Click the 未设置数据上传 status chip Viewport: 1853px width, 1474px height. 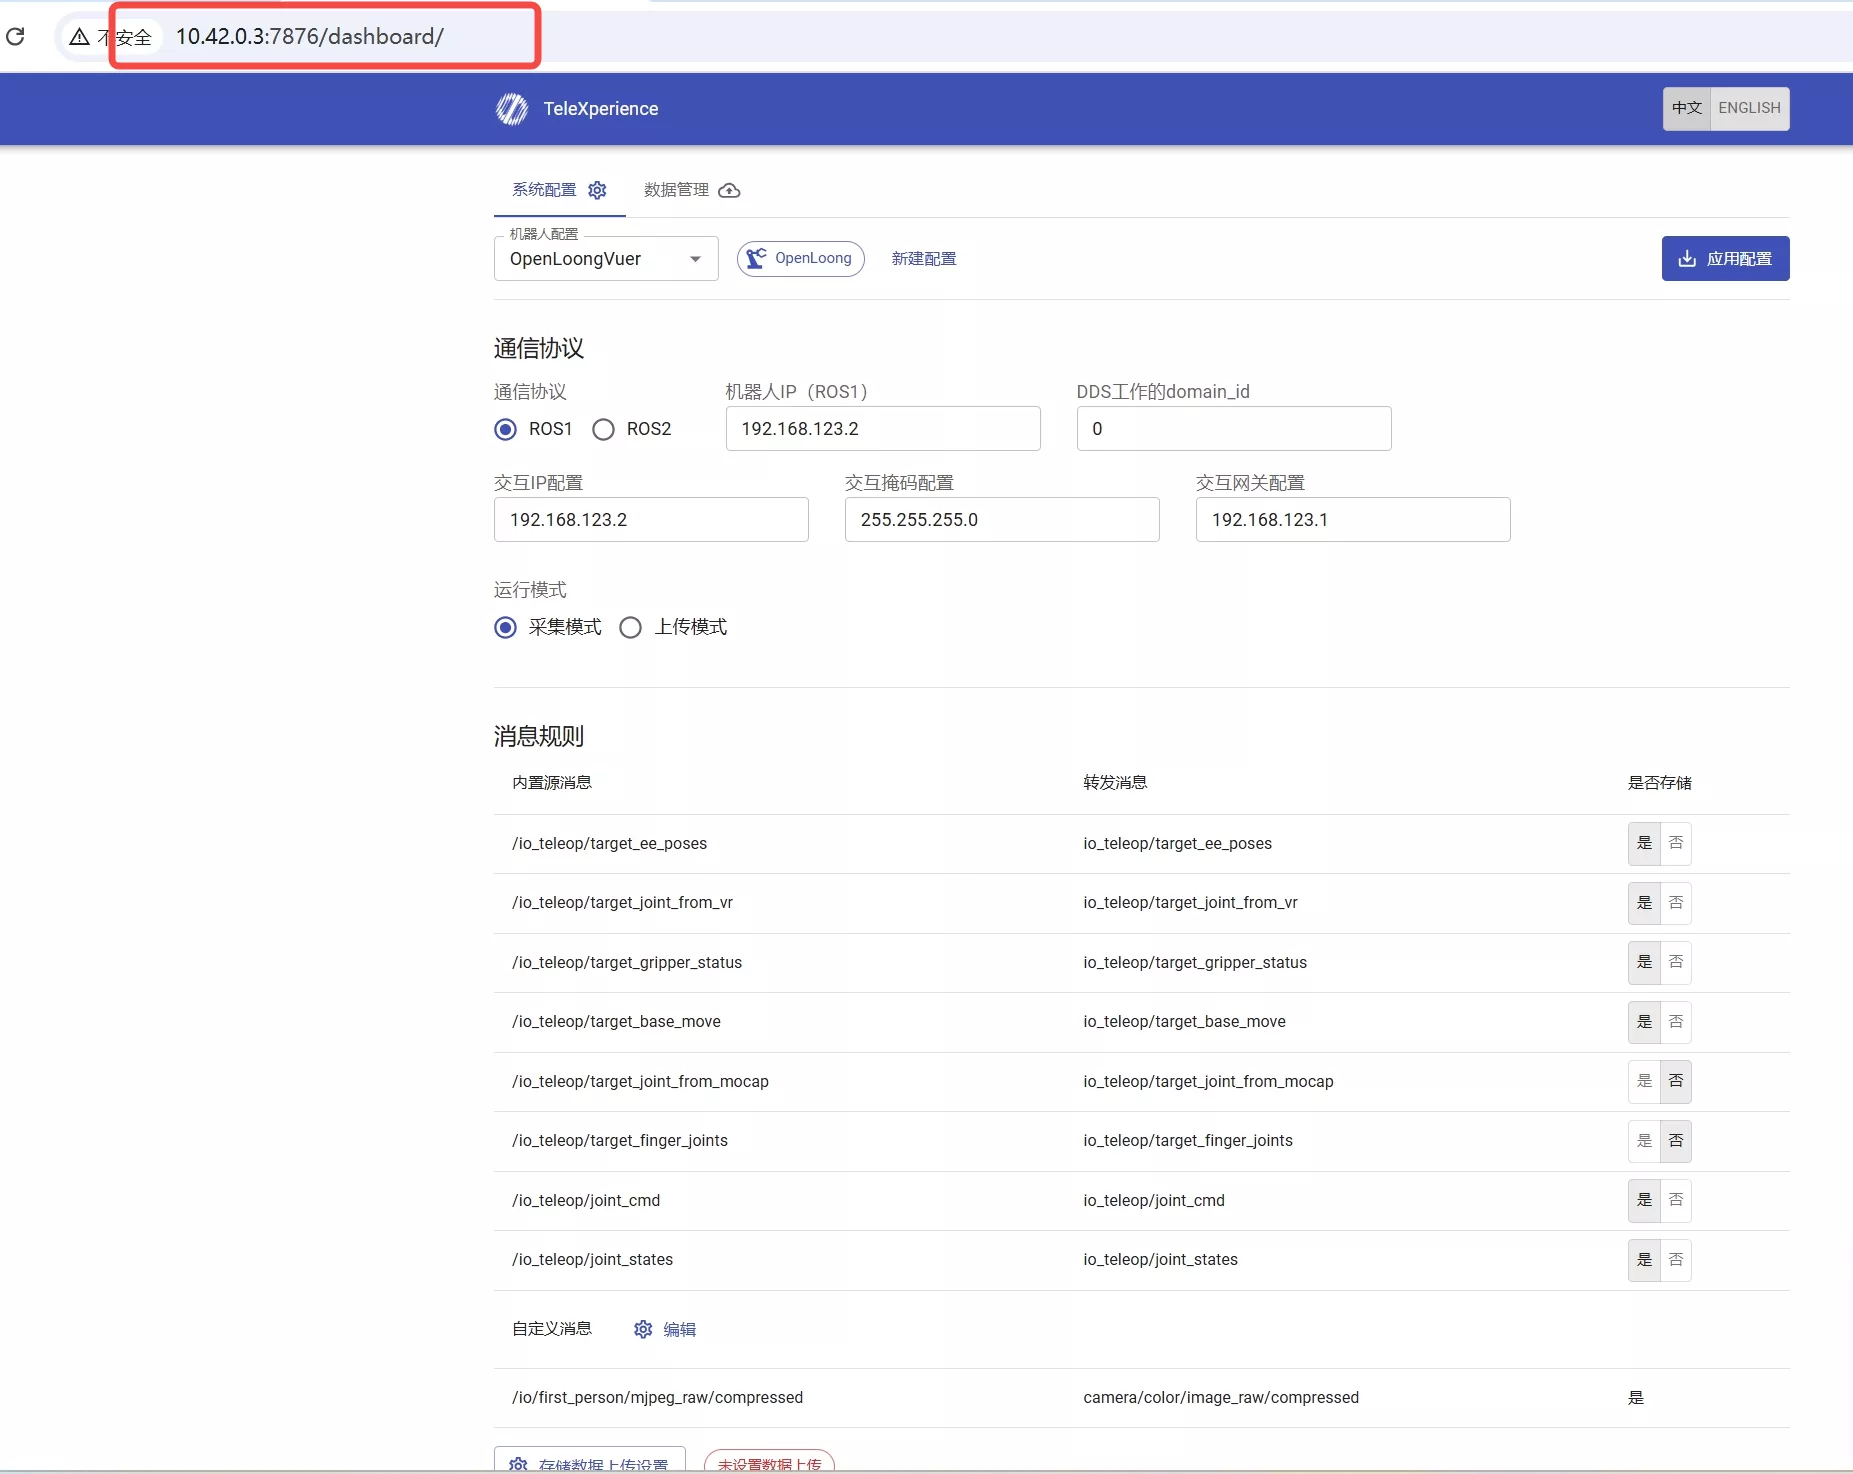(x=769, y=1461)
